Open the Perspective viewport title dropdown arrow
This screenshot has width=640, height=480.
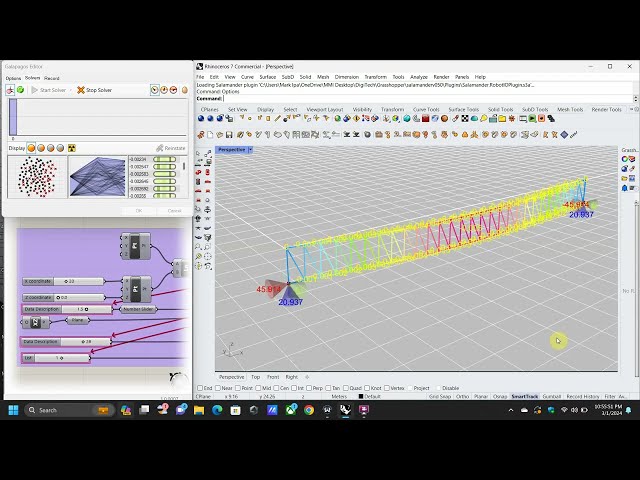point(251,150)
